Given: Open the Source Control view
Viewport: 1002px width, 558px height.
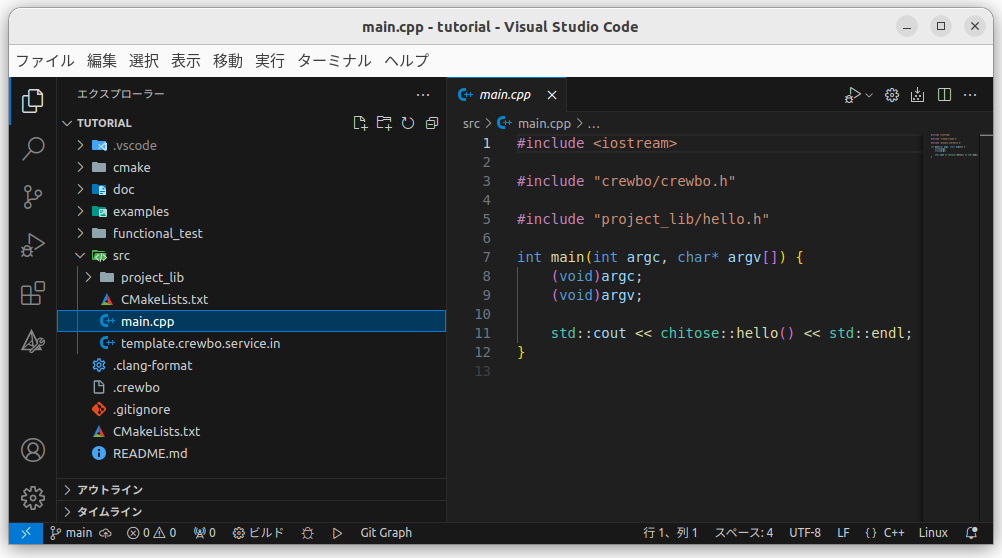Looking at the screenshot, I should 33,197.
